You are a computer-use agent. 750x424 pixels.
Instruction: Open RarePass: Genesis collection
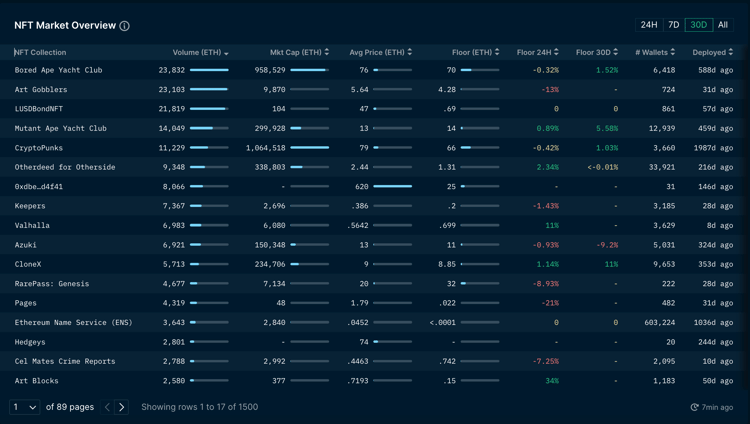click(52, 284)
